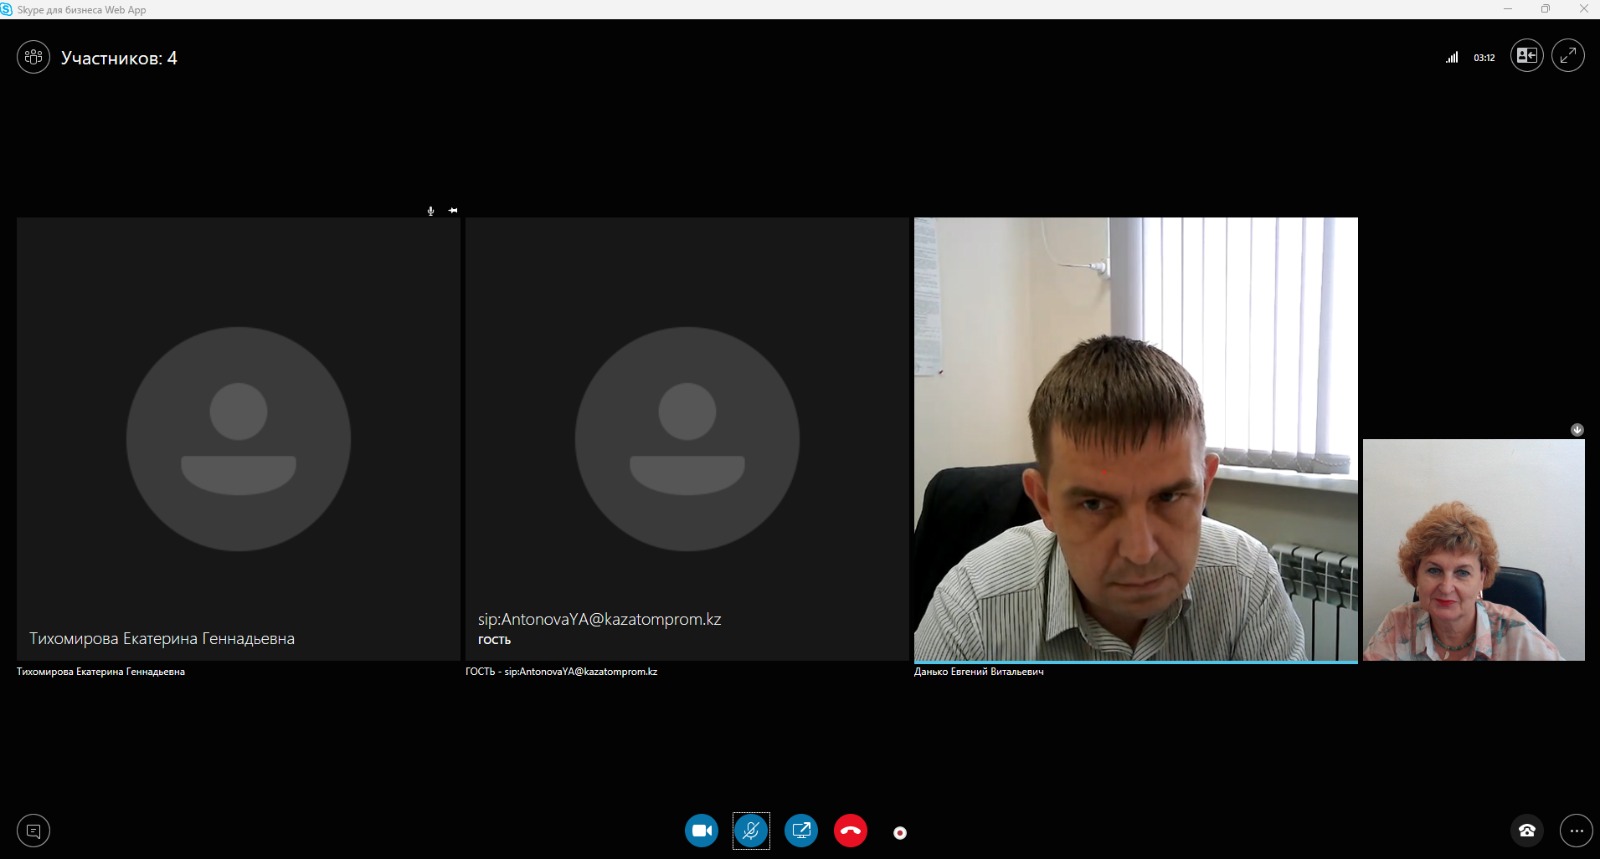This screenshot has width=1600, height=859.
Task: Click the microphone icon above Тихомирова's tile
Action: 431,211
